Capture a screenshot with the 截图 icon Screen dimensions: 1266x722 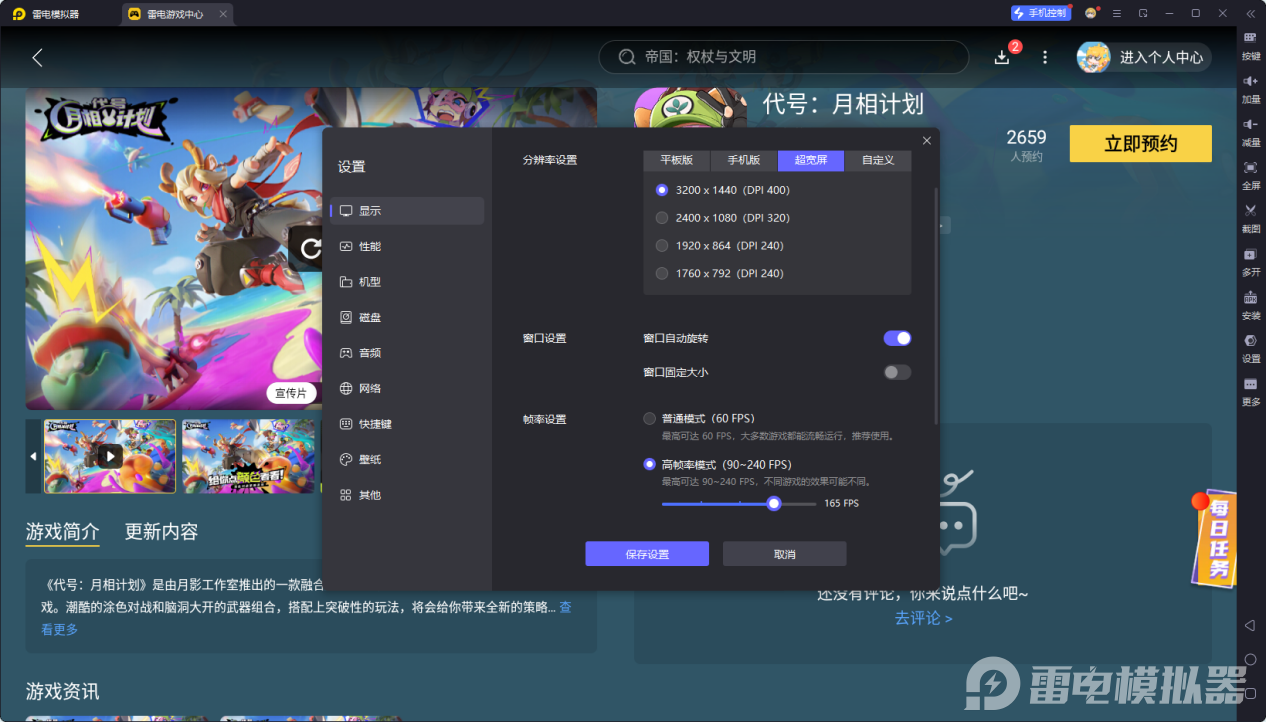pyautogui.click(x=1249, y=219)
